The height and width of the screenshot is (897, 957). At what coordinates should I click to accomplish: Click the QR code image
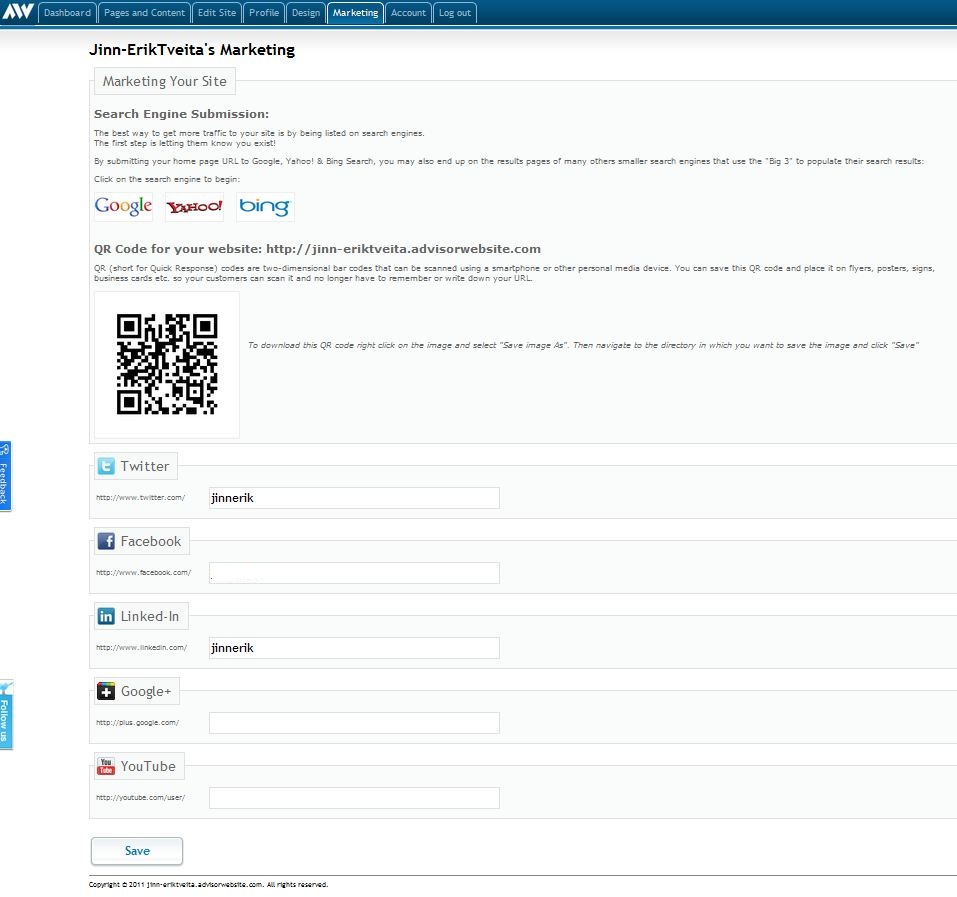[x=167, y=364]
